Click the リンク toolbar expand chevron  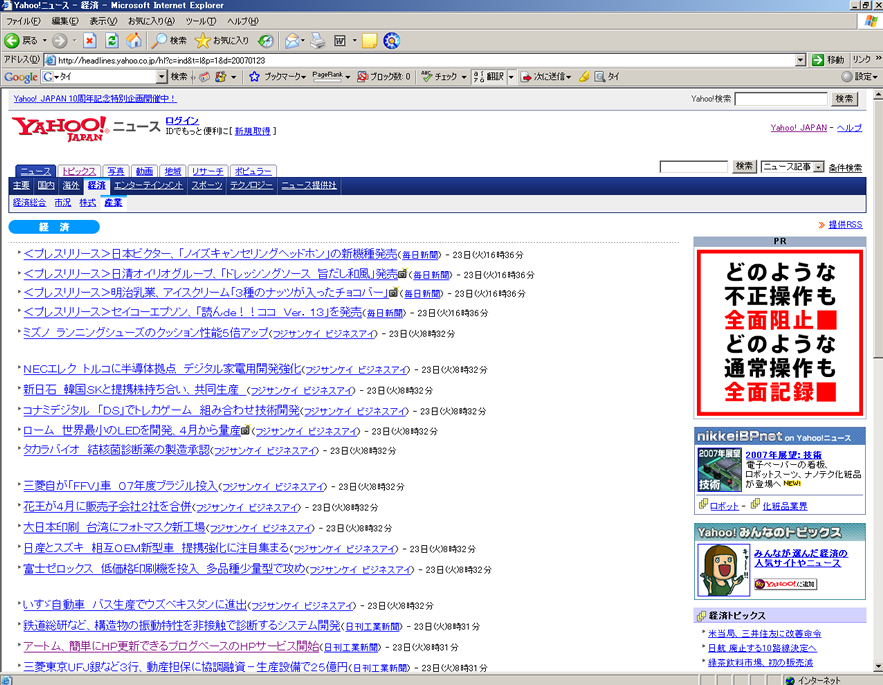[x=878, y=59]
